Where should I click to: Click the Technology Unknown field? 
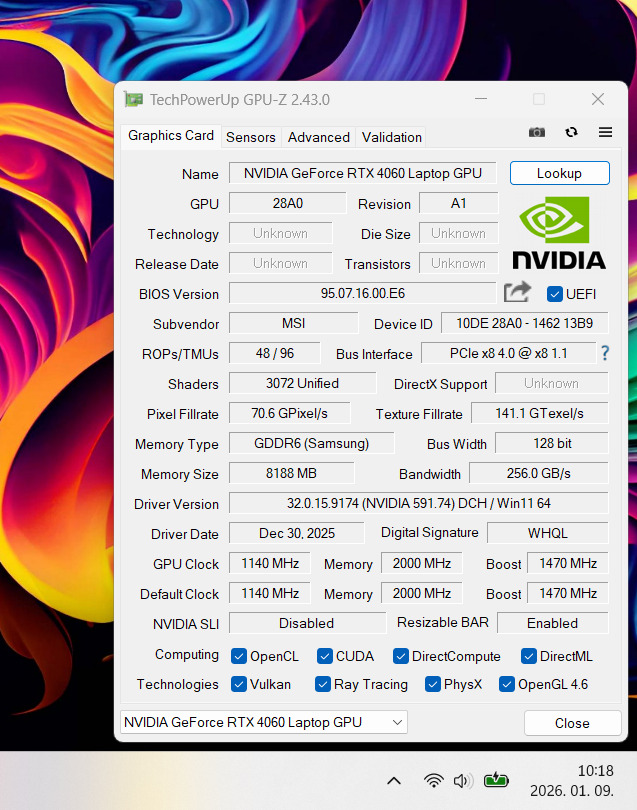(x=281, y=233)
